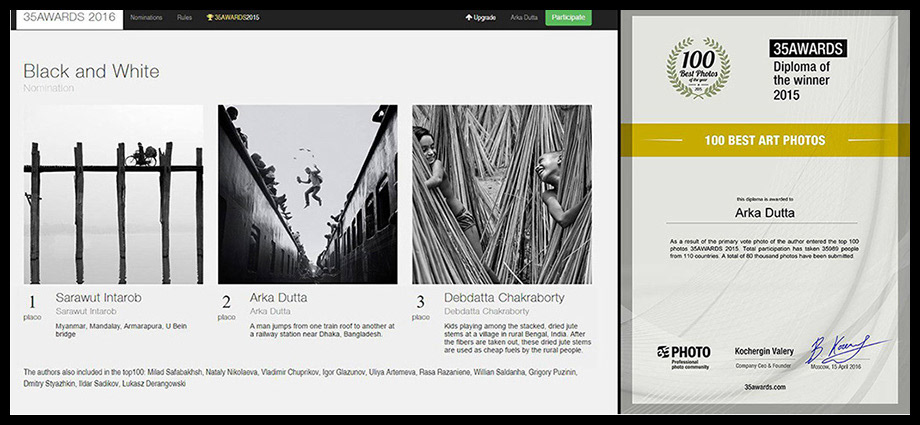Click the Arka Dutta title heading
Viewport: 920px width, 425px height.
(278, 298)
